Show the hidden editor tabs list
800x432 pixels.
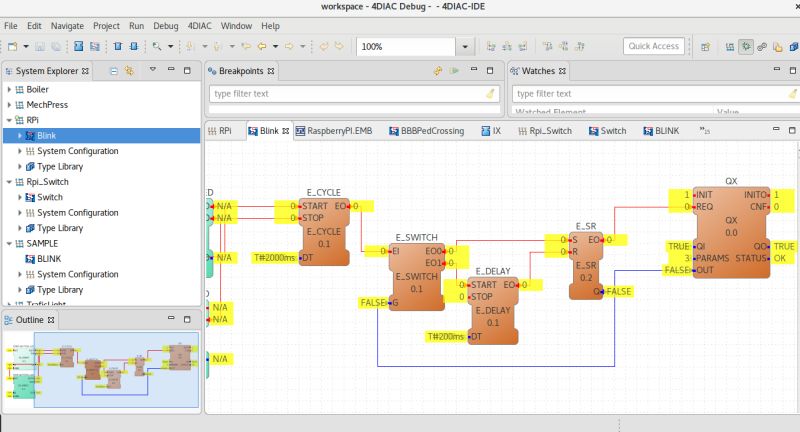pos(705,131)
